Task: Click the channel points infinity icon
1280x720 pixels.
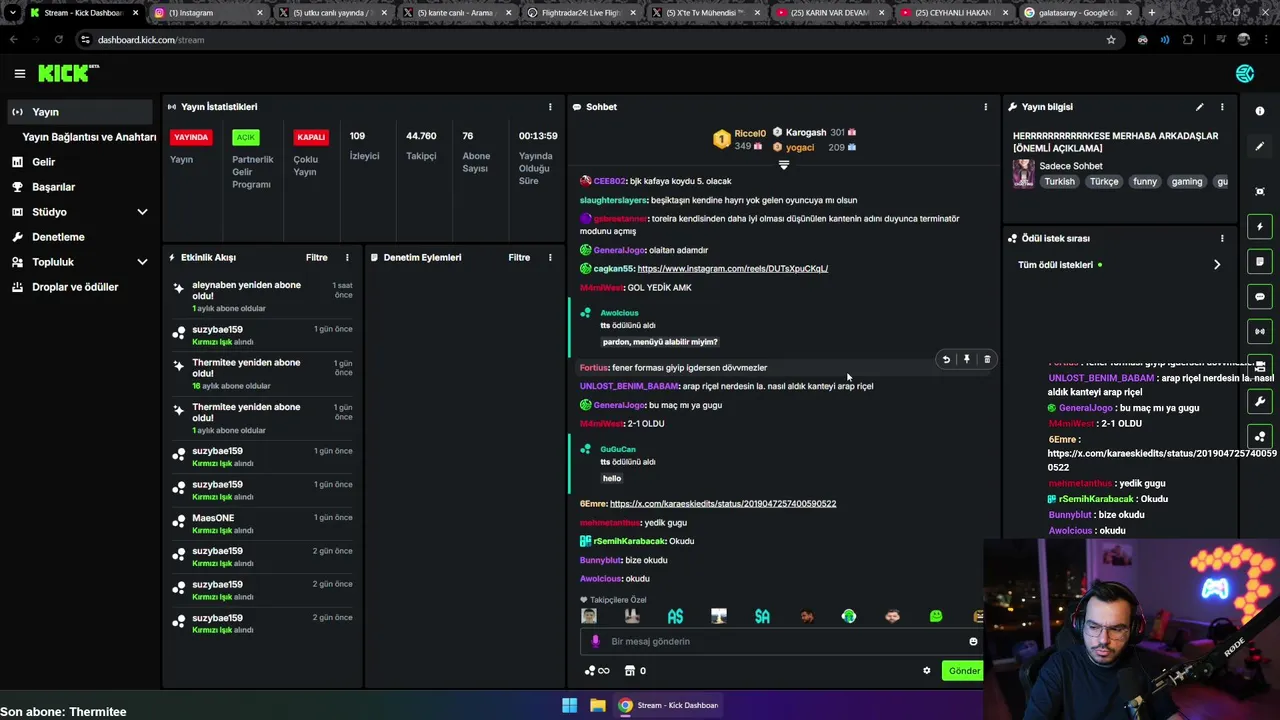Action: 597,671
